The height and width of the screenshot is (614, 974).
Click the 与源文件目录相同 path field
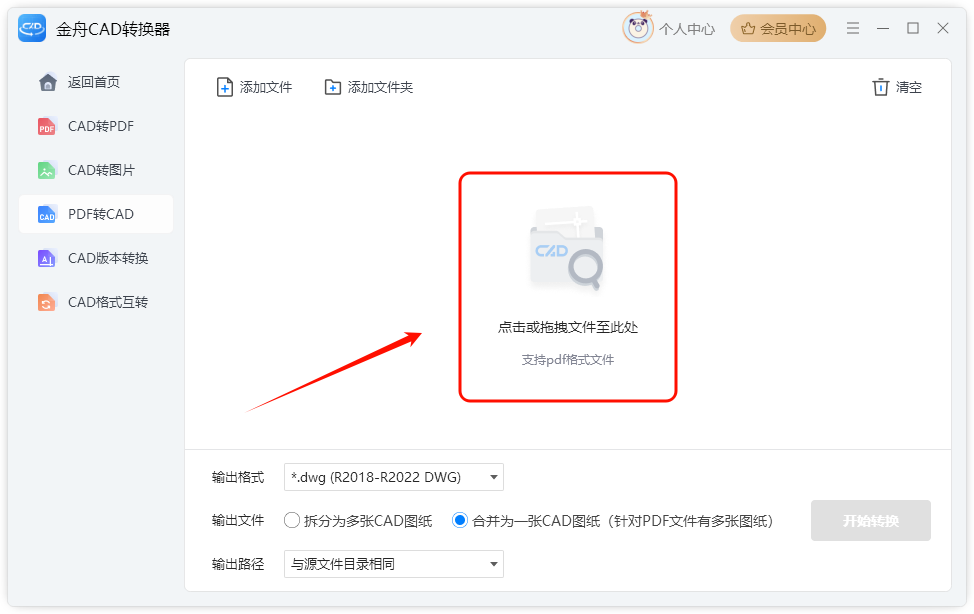(x=394, y=564)
